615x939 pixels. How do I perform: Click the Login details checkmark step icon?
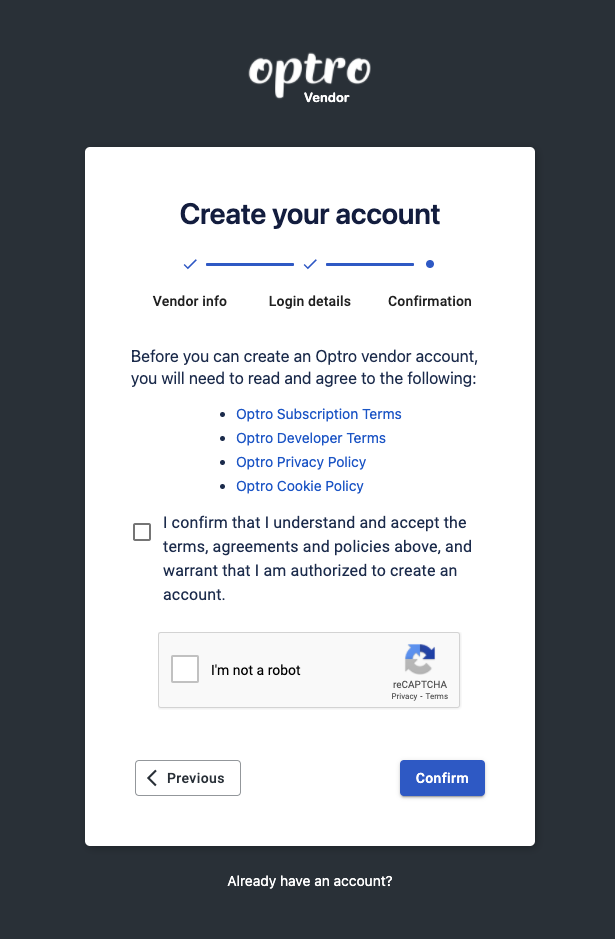310,264
